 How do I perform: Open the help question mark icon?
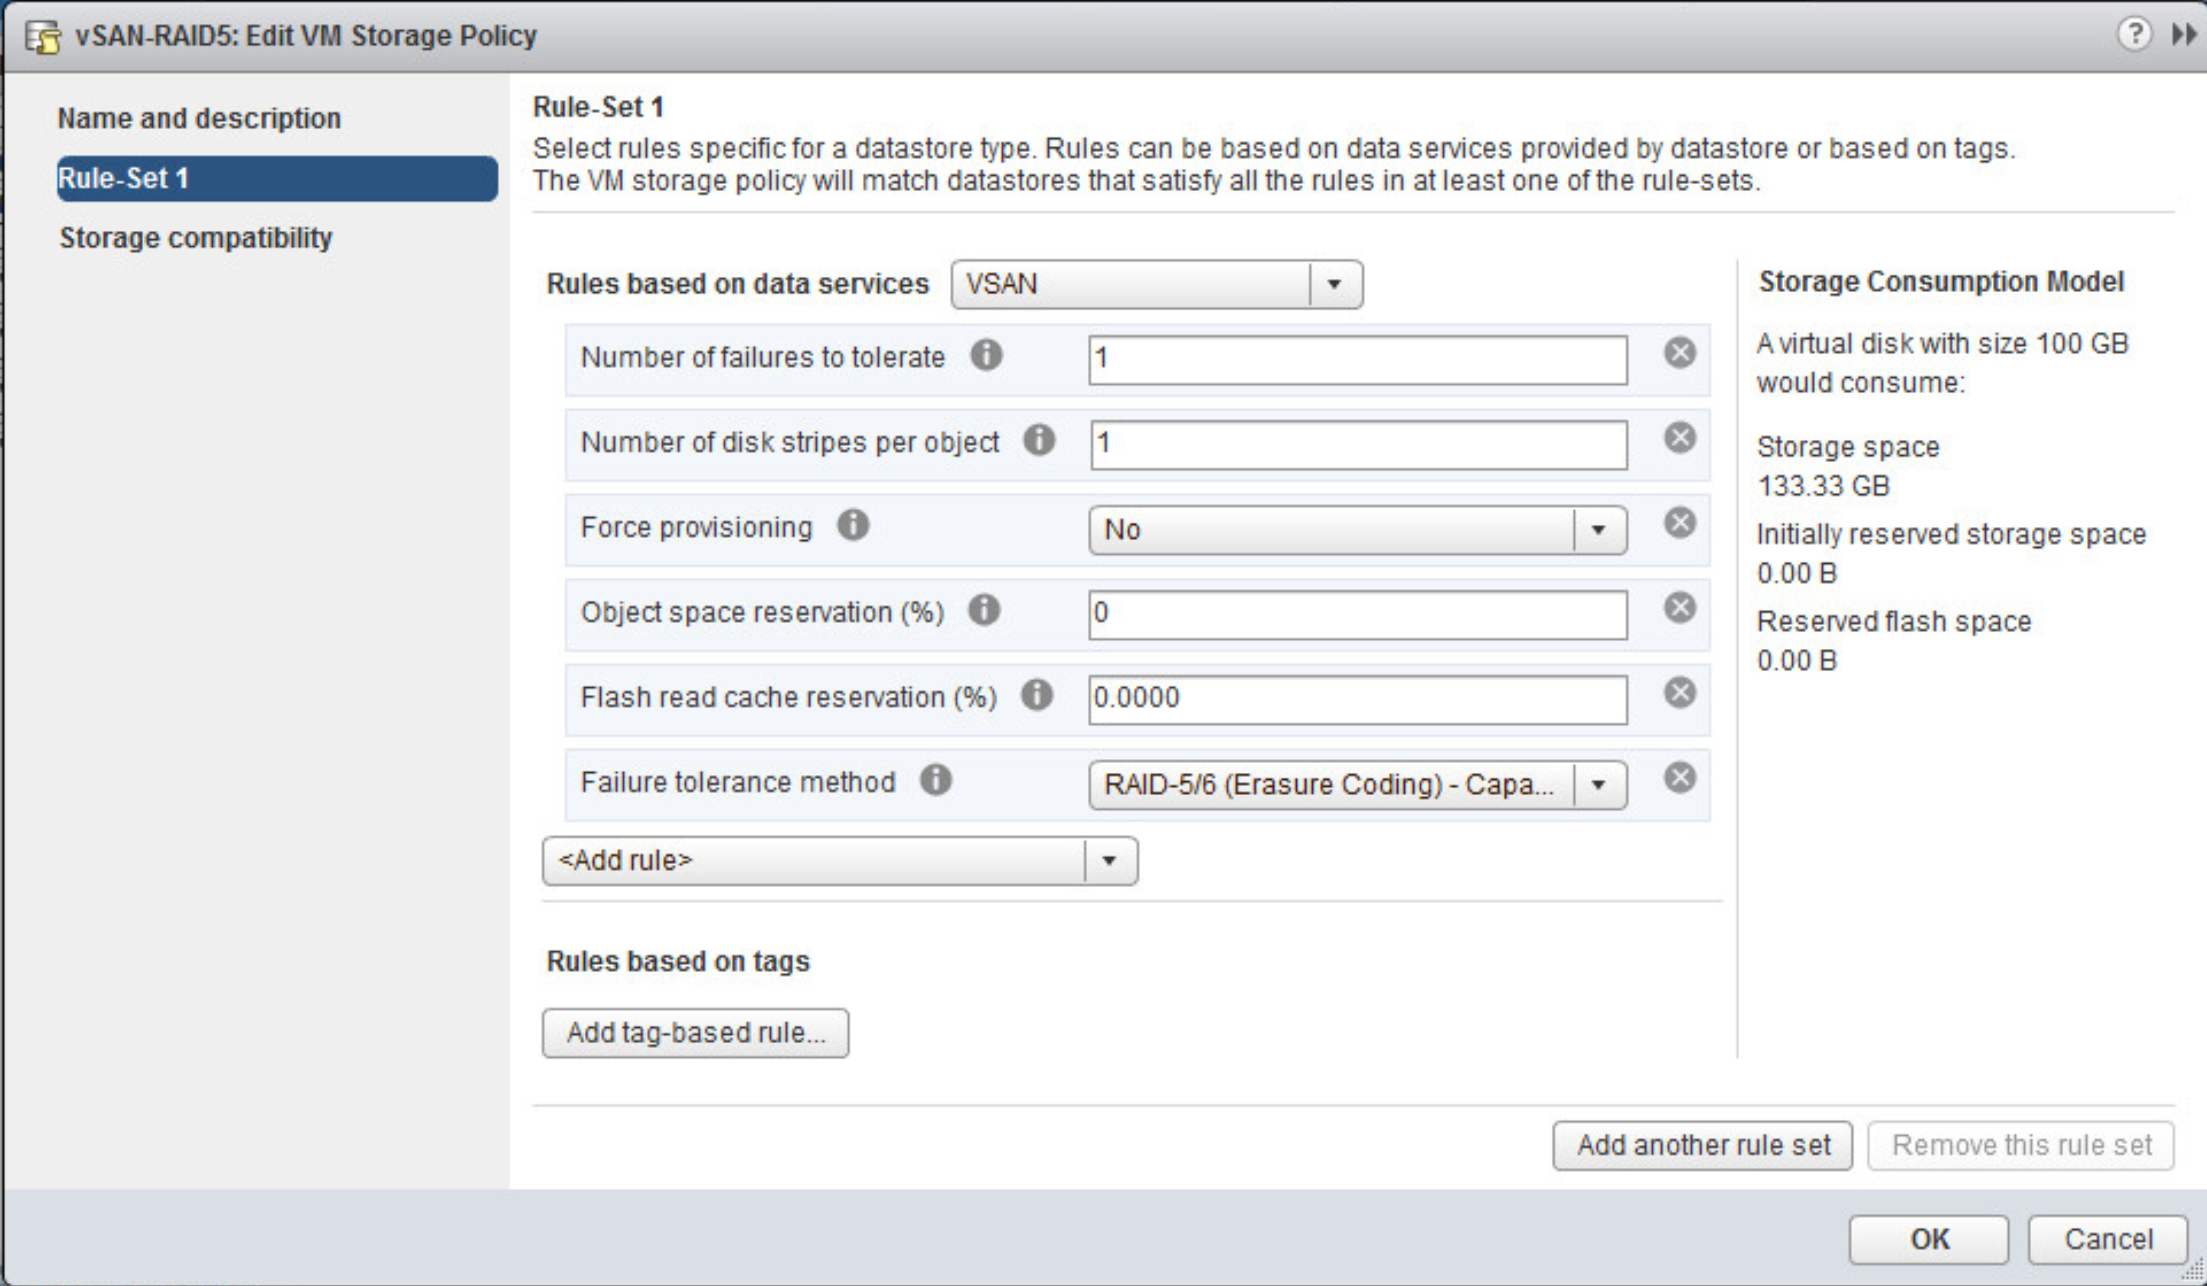pos(2133,35)
